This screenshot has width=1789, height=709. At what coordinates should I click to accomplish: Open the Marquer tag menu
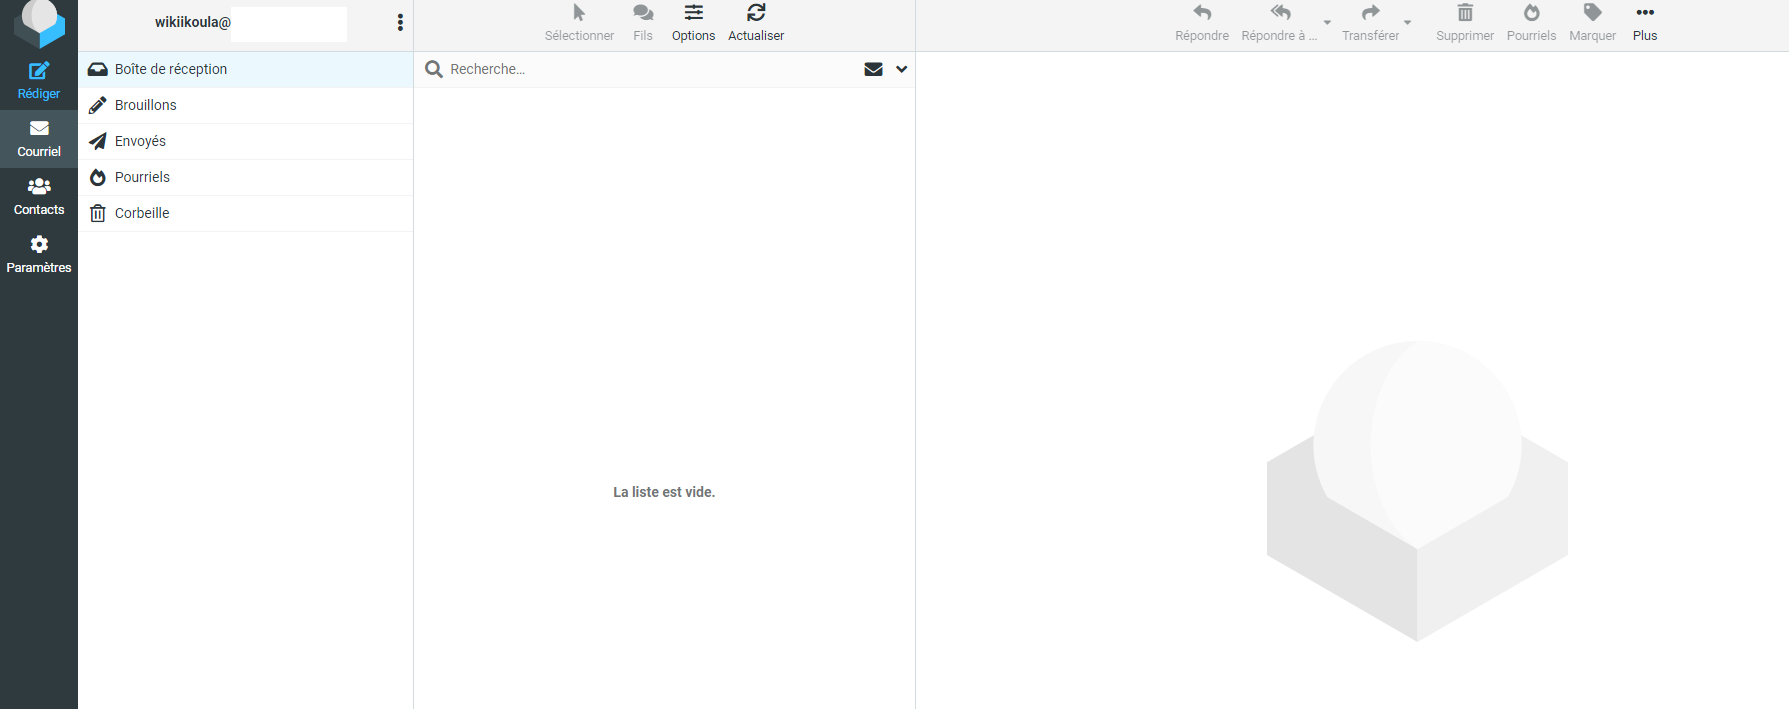(x=1592, y=23)
